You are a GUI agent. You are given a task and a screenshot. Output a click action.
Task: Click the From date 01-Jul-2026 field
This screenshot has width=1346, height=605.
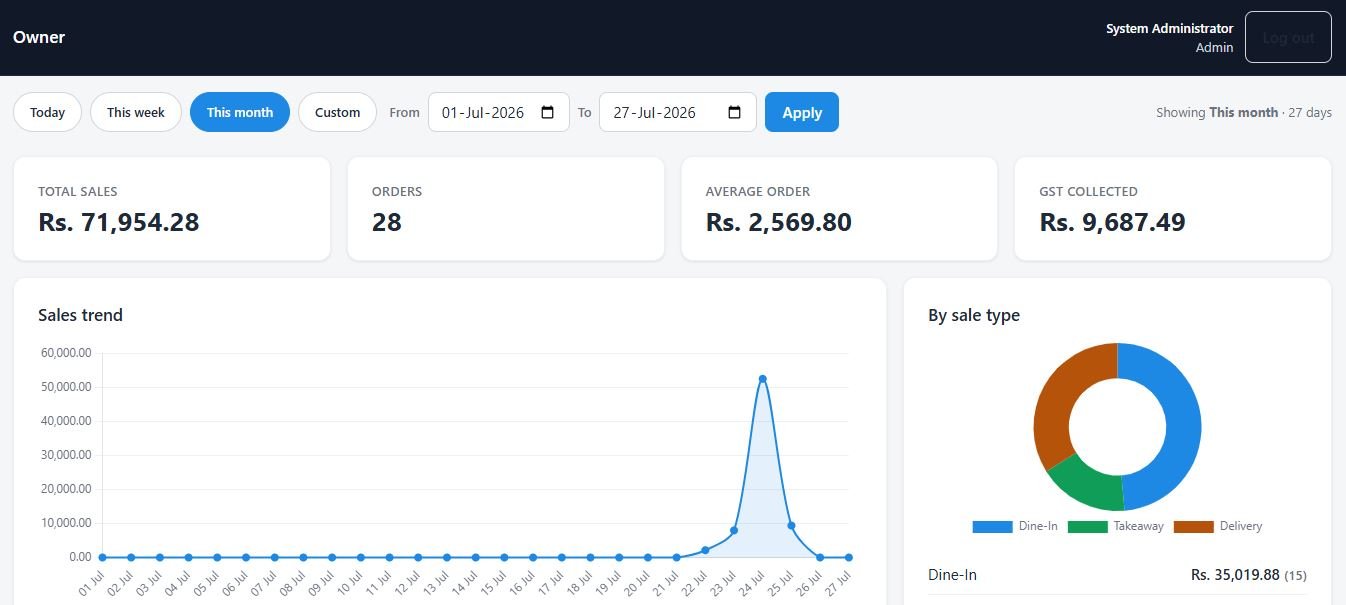pos(499,112)
